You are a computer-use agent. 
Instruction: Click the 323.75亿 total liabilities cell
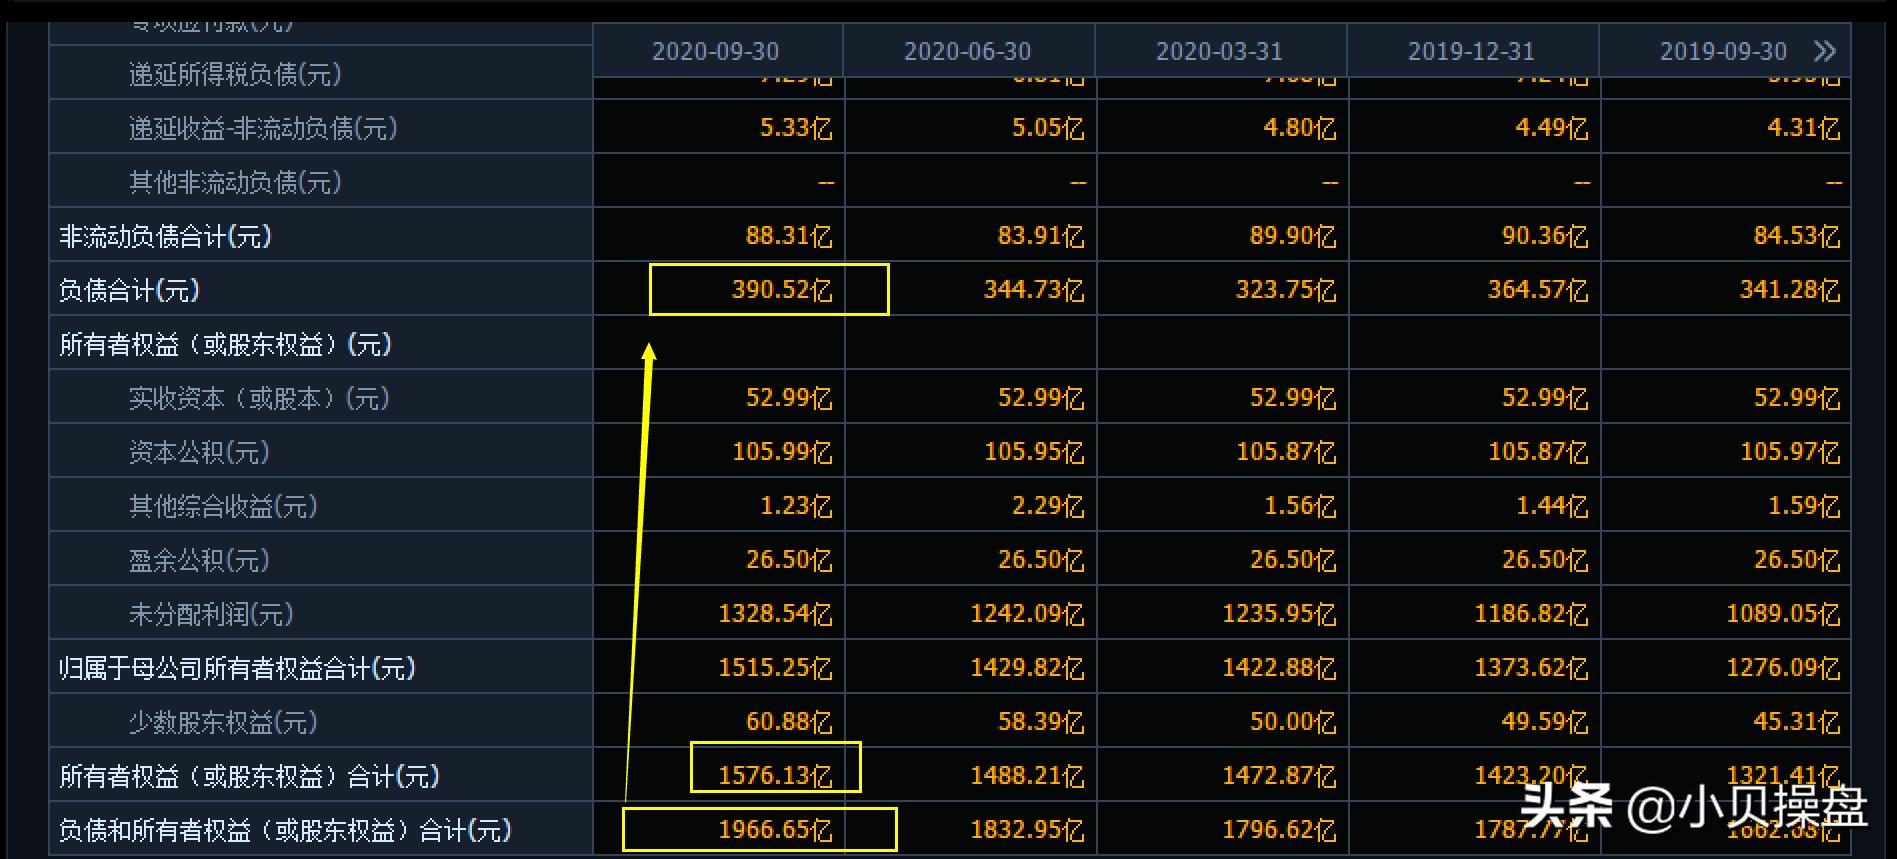[1286, 290]
